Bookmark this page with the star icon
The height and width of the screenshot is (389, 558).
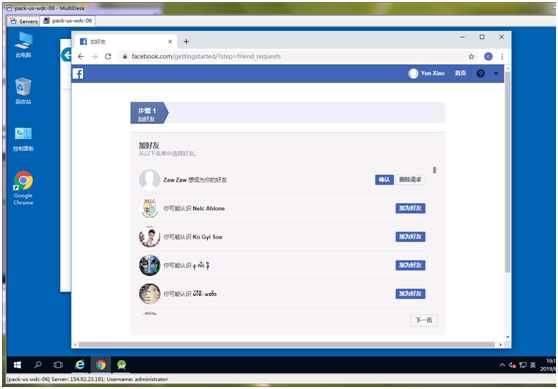click(471, 57)
